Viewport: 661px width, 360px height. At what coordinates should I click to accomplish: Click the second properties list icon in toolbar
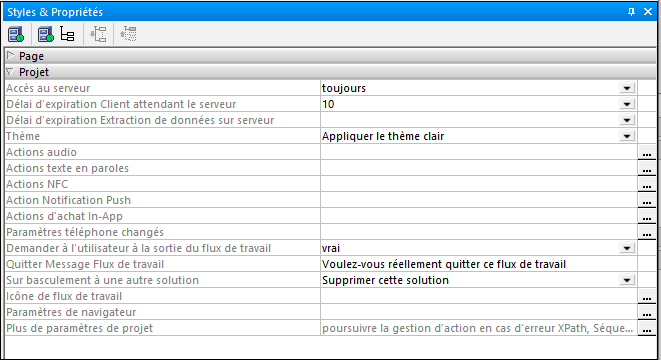(46, 34)
